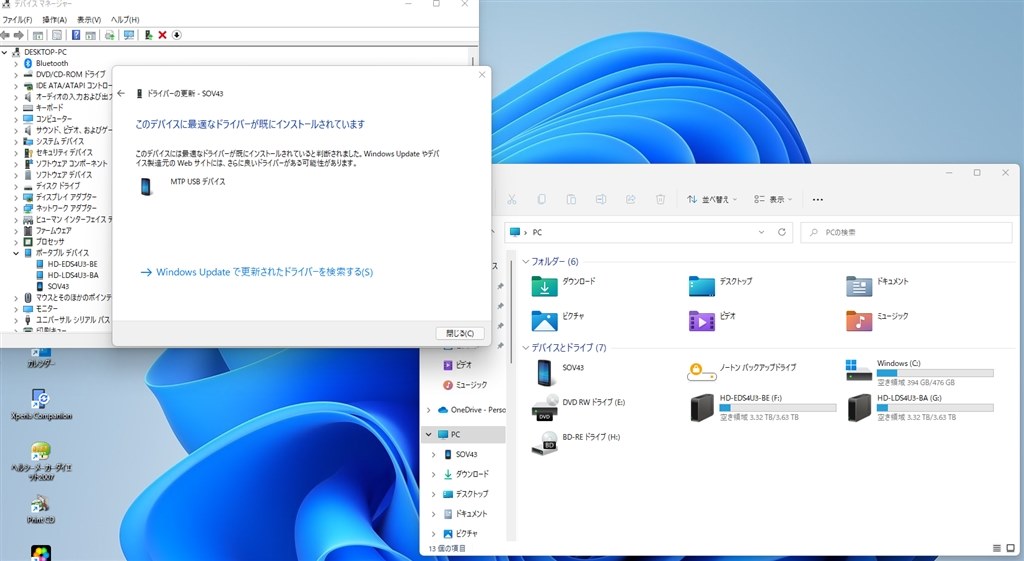This screenshot has height=561, width=1024.
Task: Collapse the ポータブル デバイス node
Action: tap(16, 253)
